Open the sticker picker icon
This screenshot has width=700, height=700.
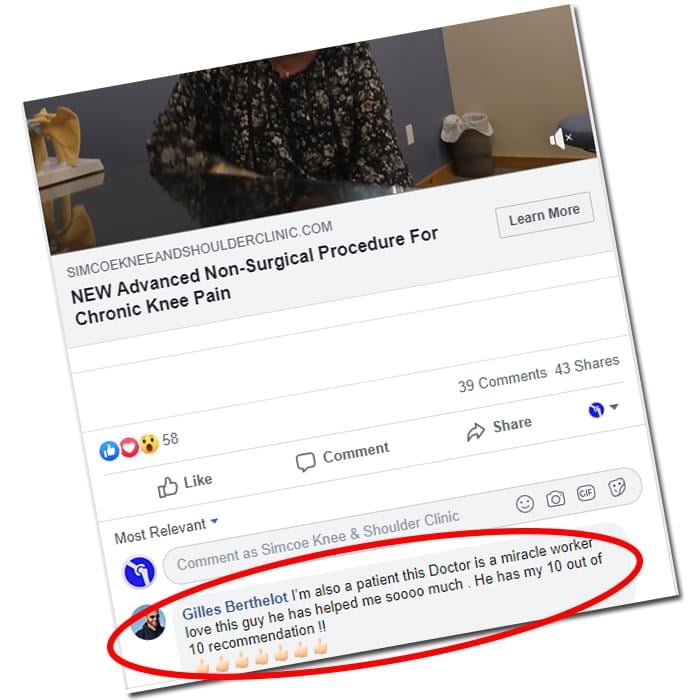pyautogui.click(x=617, y=488)
